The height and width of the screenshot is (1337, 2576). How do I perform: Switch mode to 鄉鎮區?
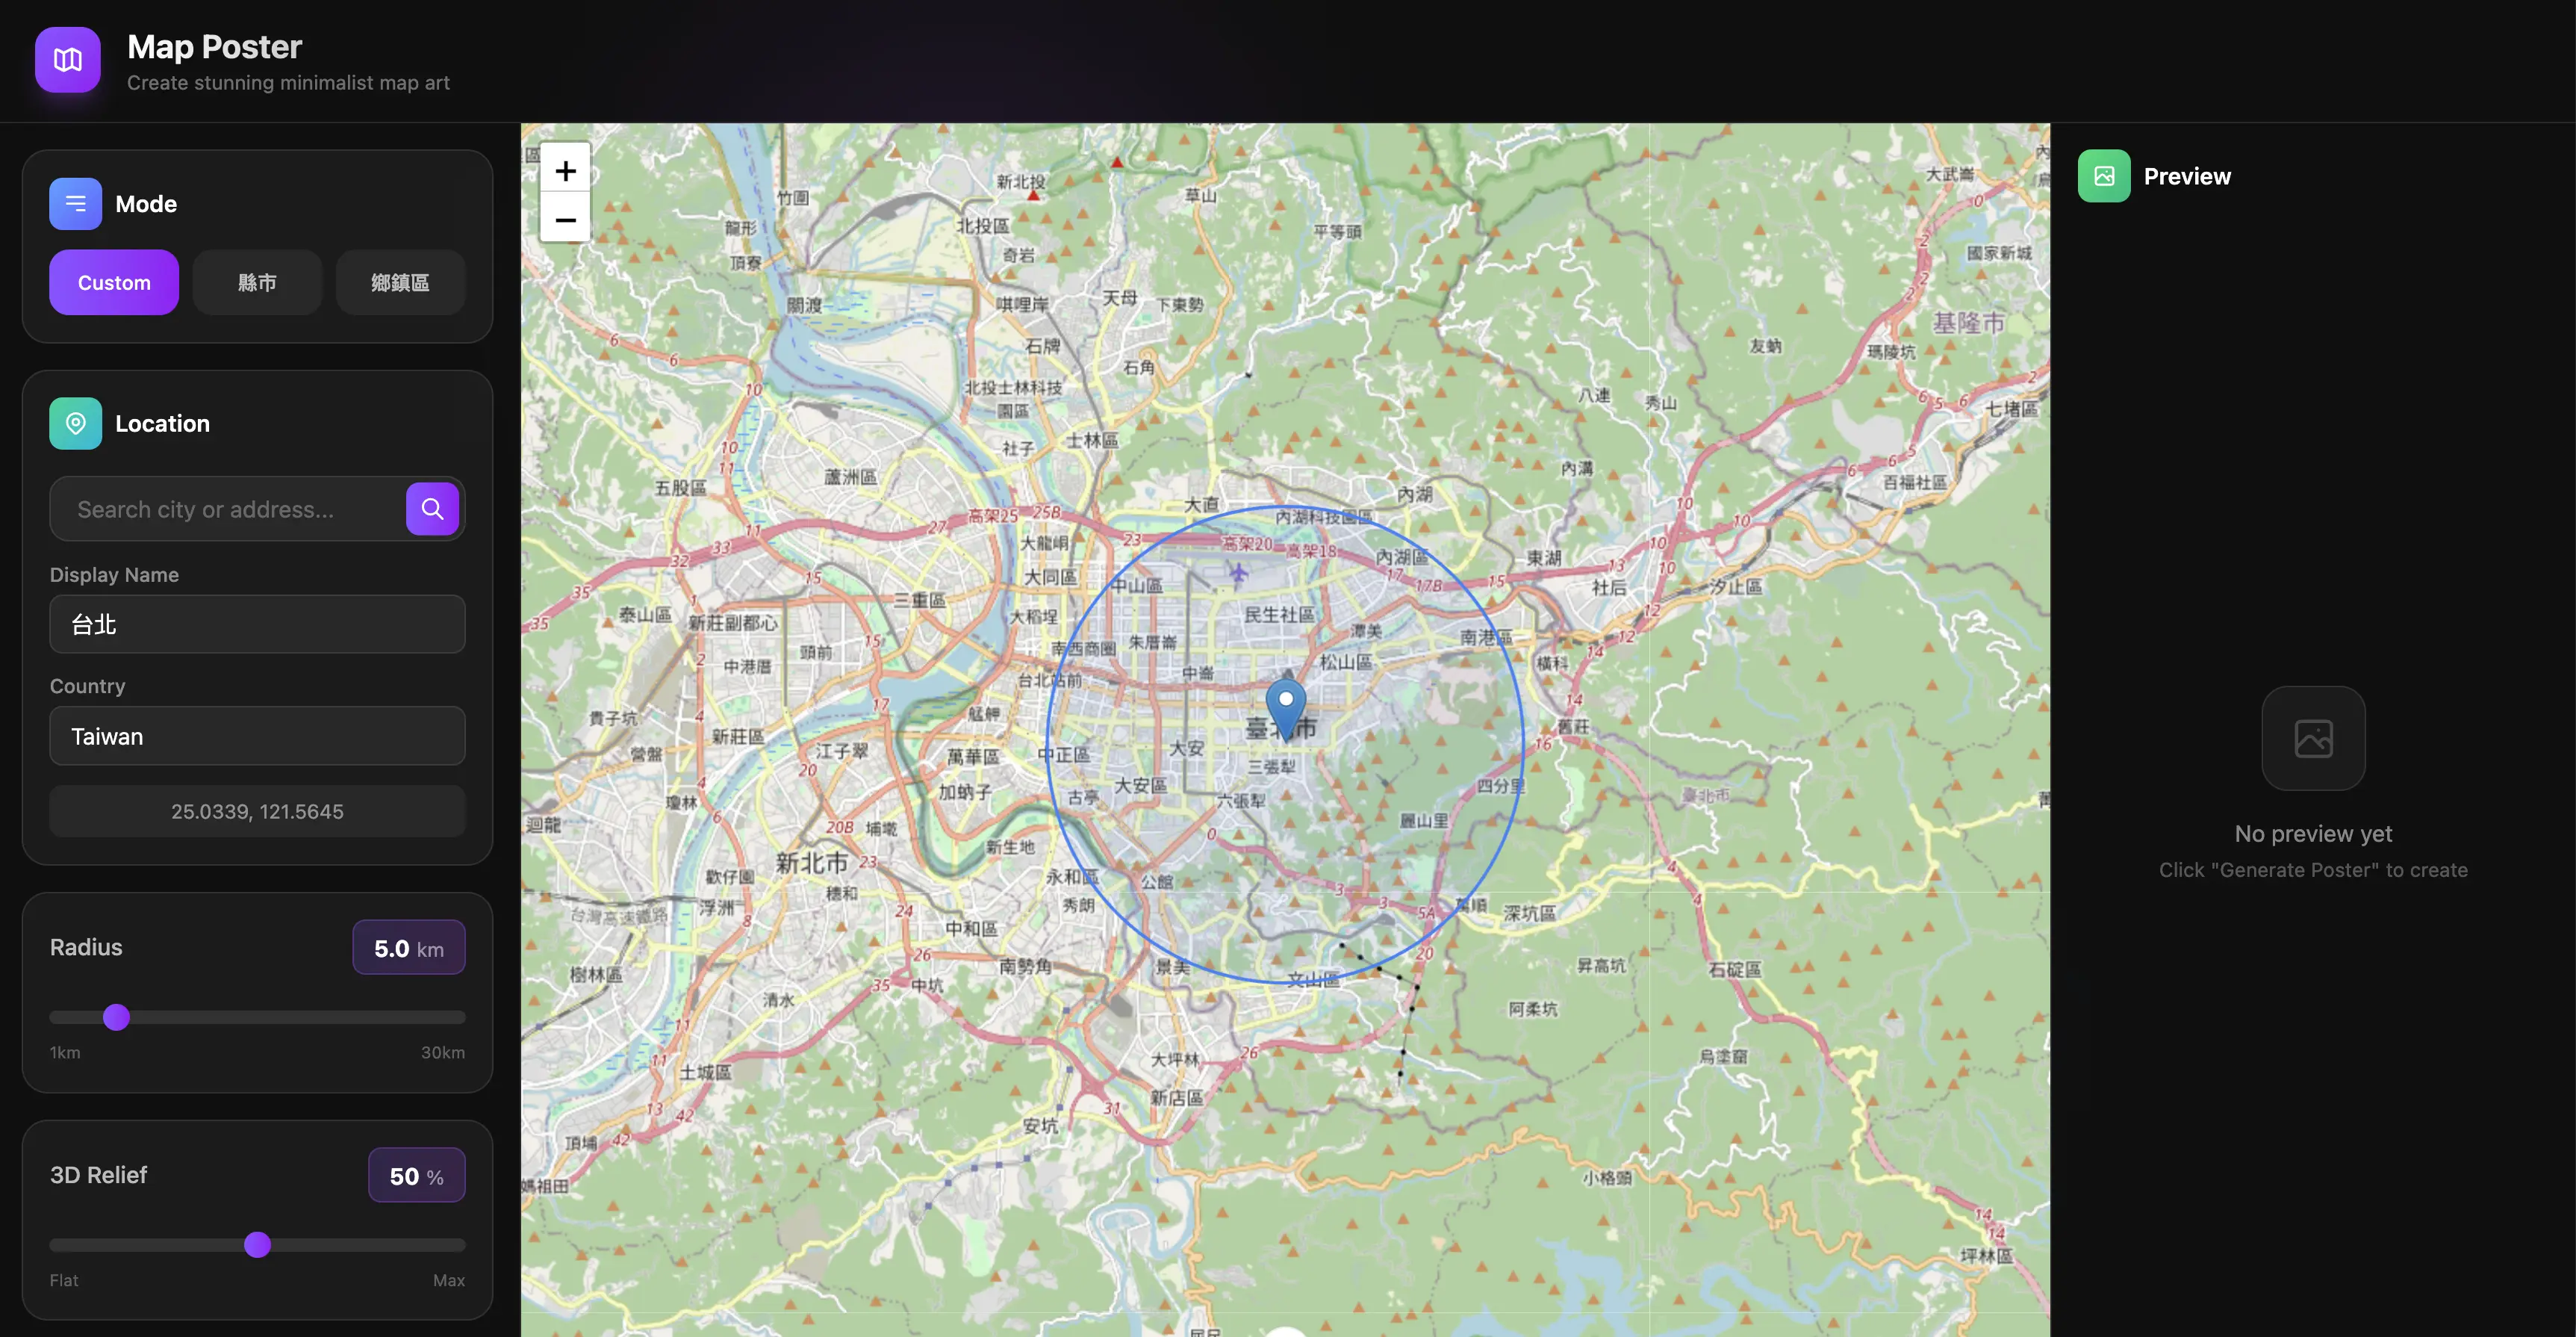(x=400, y=283)
